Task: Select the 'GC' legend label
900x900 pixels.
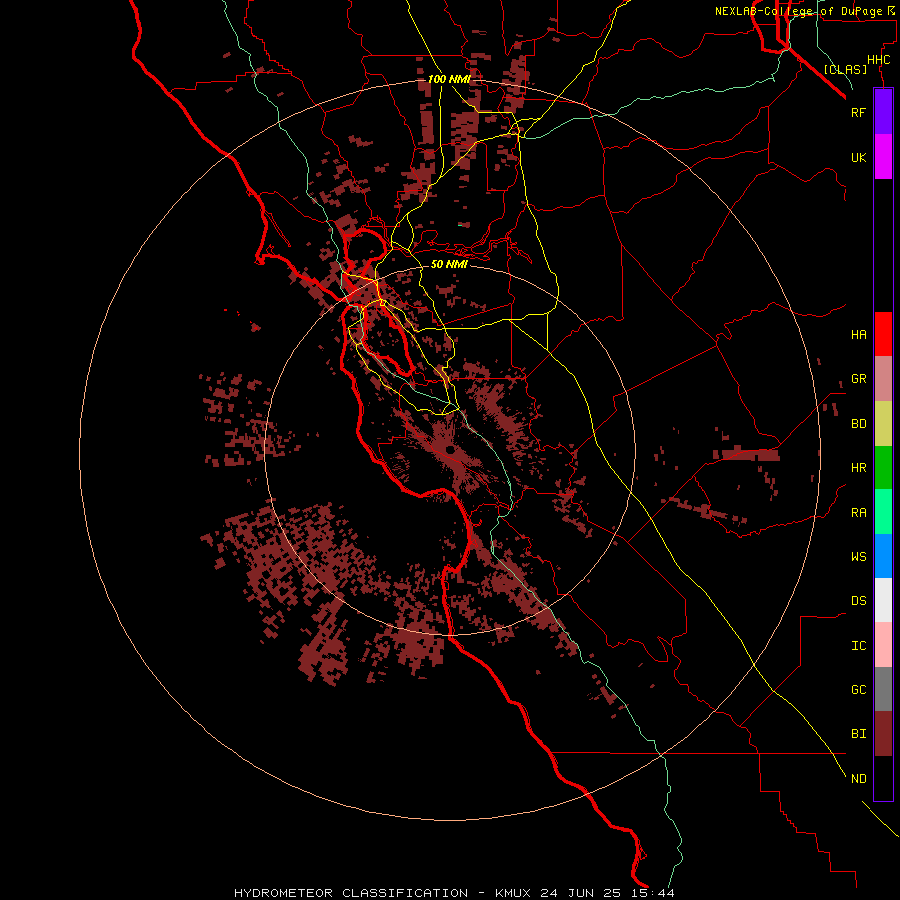Action: point(858,689)
